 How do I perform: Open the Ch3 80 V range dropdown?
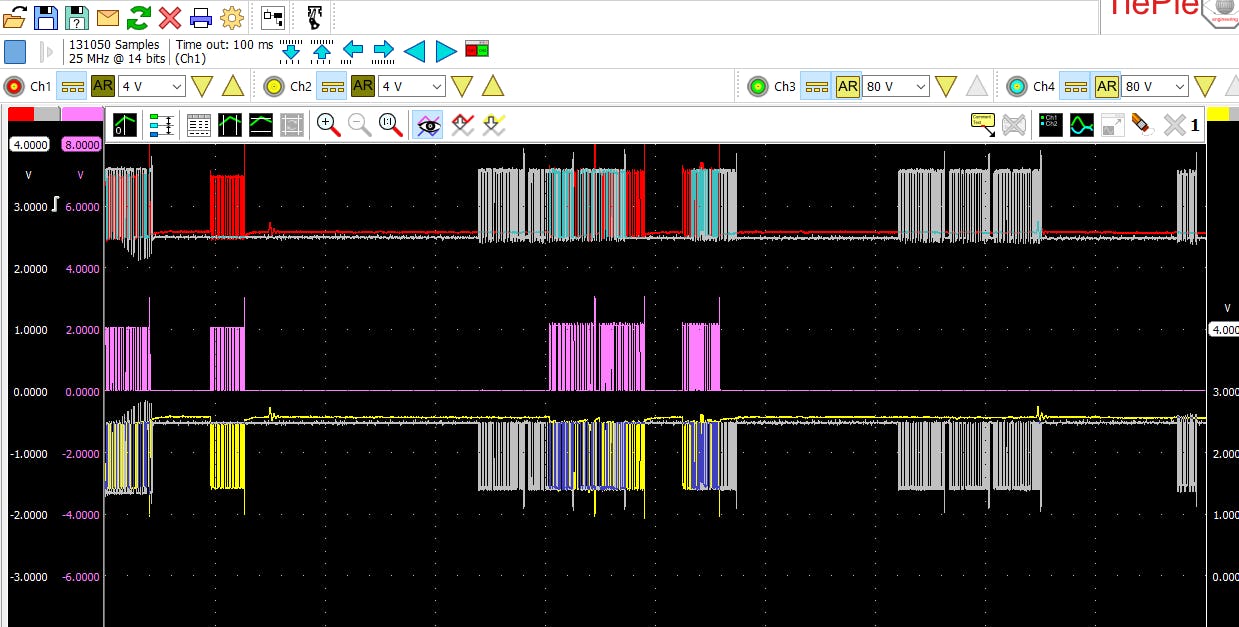point(897,86)
